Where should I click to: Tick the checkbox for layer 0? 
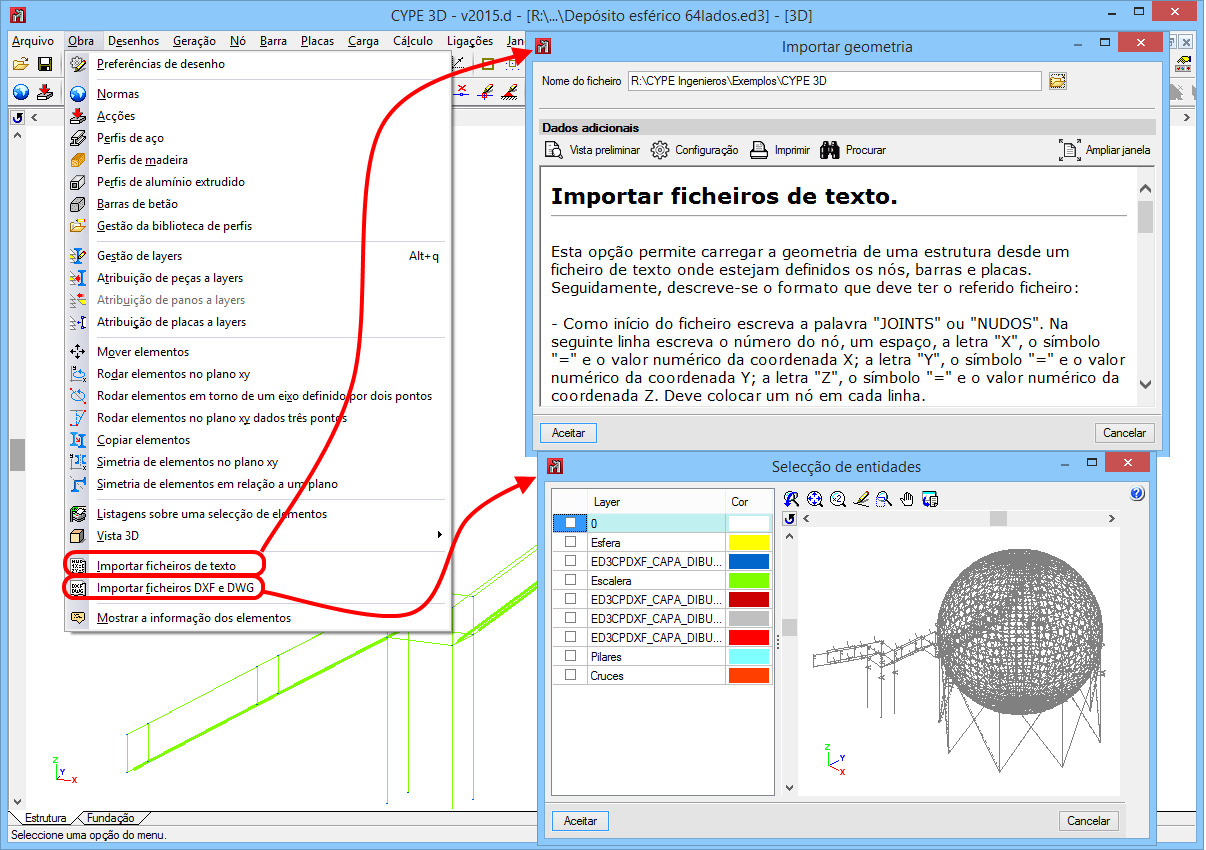pyautogui.click(x=570, y=523)
